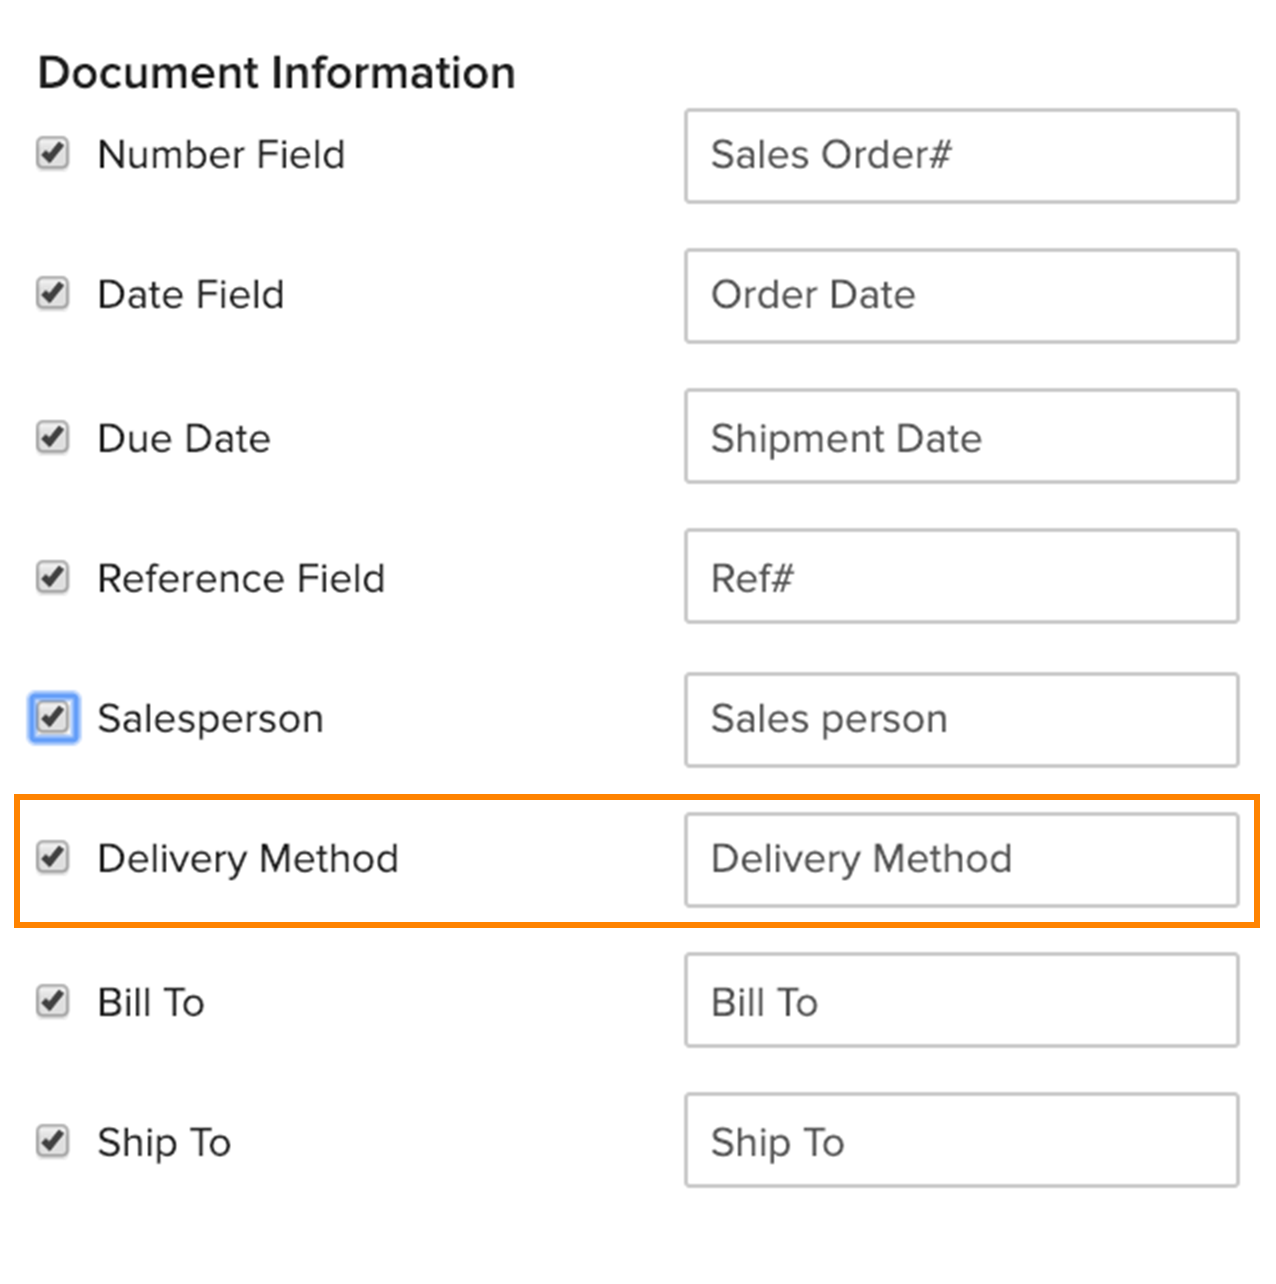Click the Shipment Date label field
Image resolution: width=1276 pixels, height=1284 pixels.
pos(961,437)
